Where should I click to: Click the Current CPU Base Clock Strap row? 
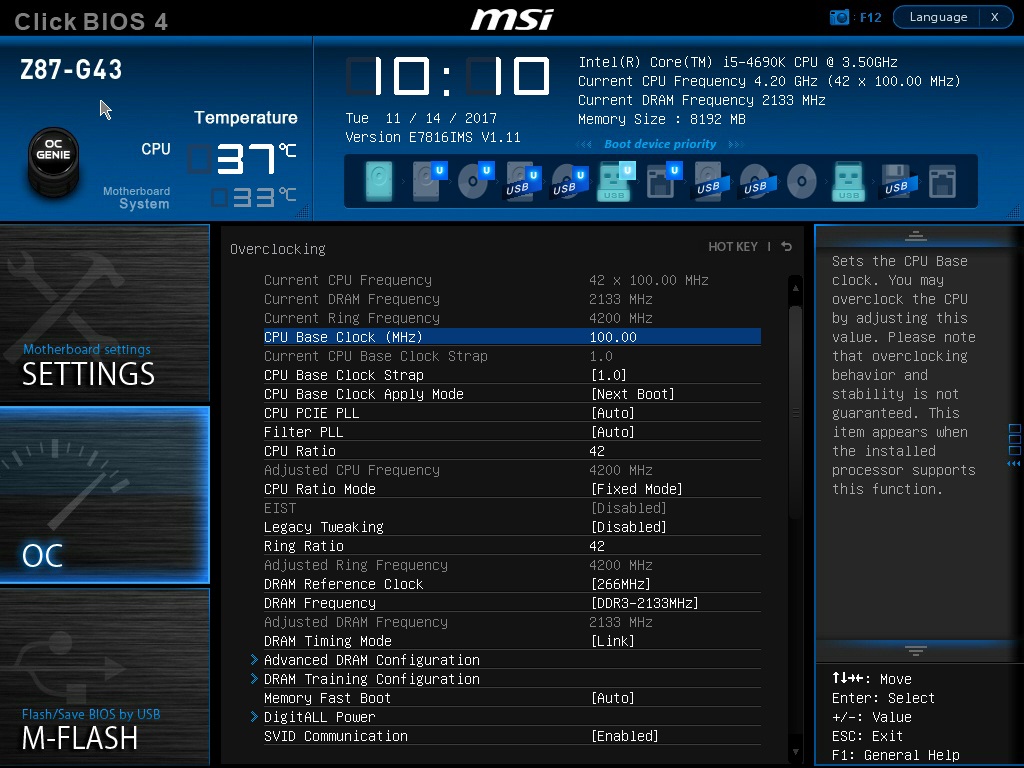click(x=512, y=356)
